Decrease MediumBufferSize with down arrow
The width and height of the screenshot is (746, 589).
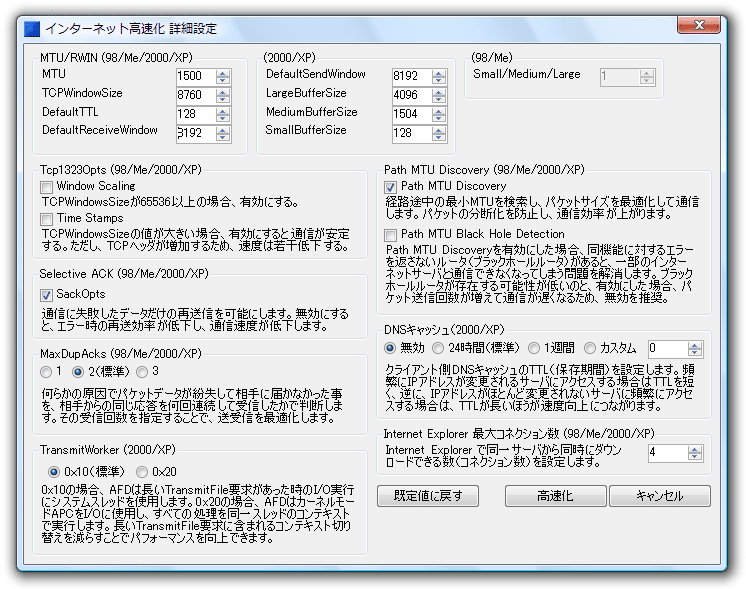coord(439,118)
